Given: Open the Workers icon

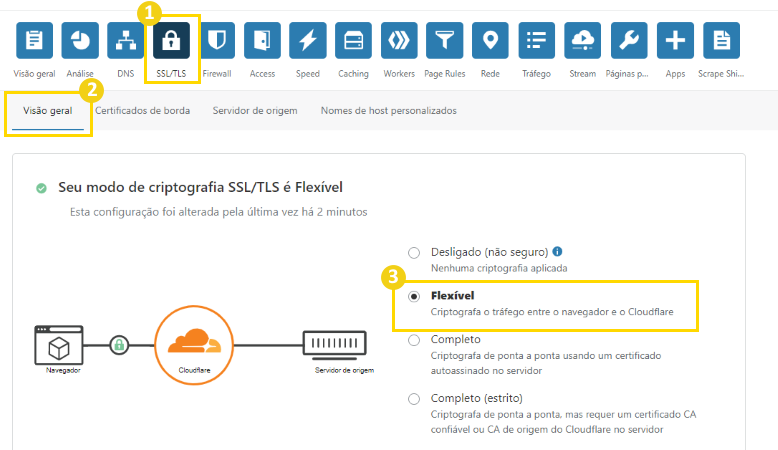Looking at the screenshot, I should 399,40.
